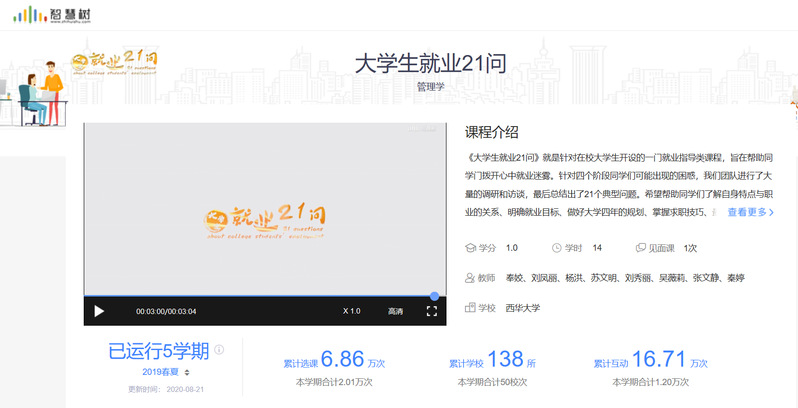Click the video preview thumbnail area
Screen dimensions: 798x408
pyautogui.click(x=265, y=209)
